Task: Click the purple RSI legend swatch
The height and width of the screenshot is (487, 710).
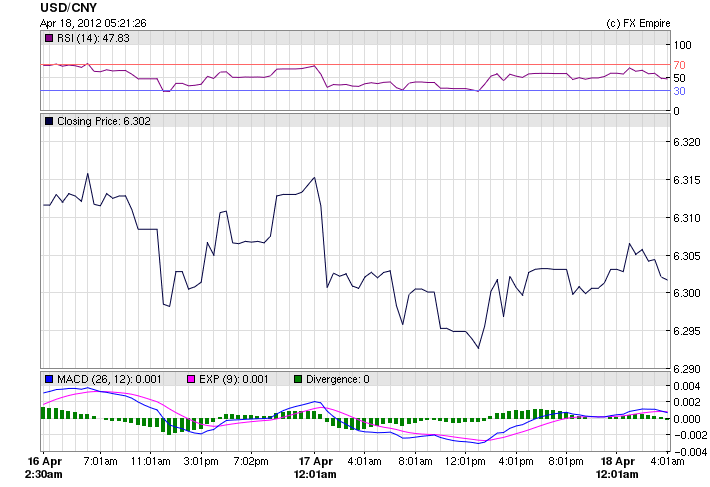Action: pos(47,38)
